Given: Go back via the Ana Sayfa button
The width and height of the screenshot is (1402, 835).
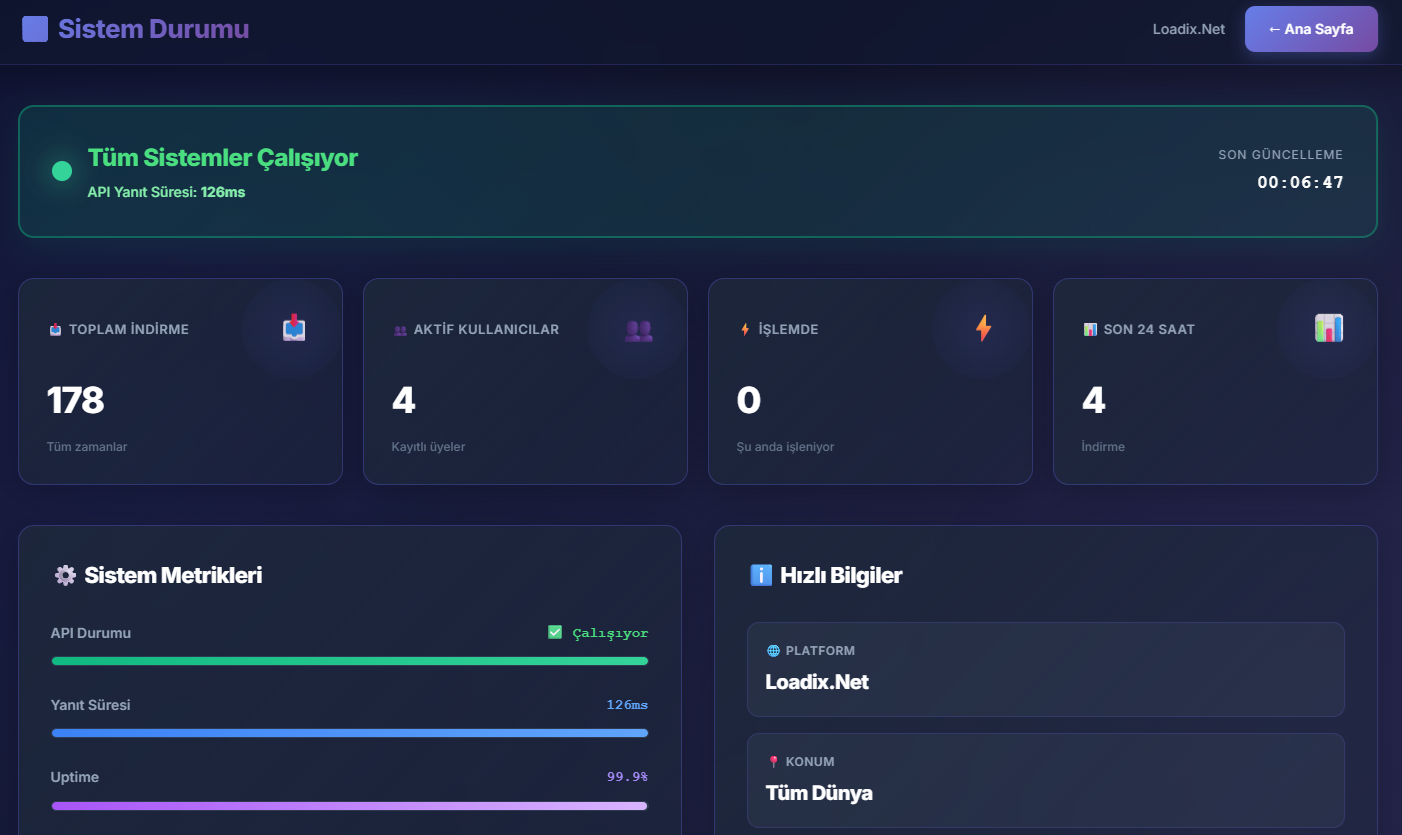Looking at the screenshot, I should point(1310,29).
